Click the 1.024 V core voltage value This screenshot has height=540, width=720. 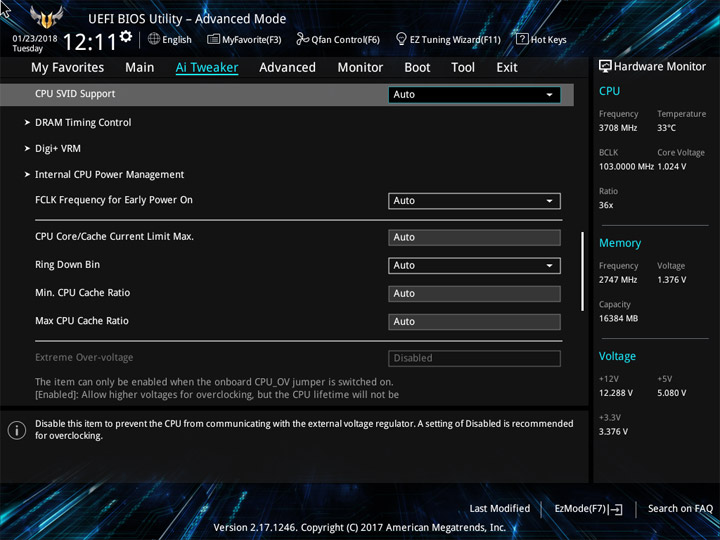coord(672,167)
